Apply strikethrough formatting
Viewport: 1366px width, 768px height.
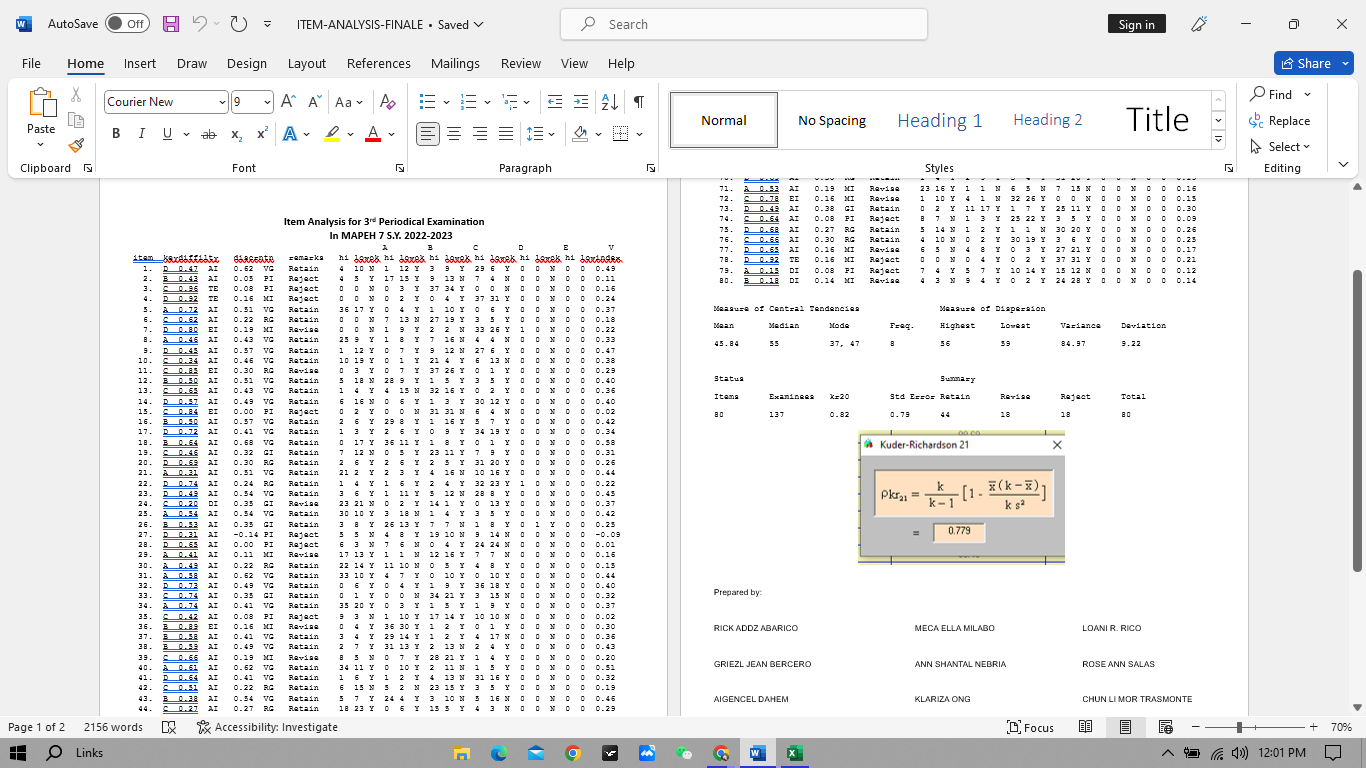(209, 134)
